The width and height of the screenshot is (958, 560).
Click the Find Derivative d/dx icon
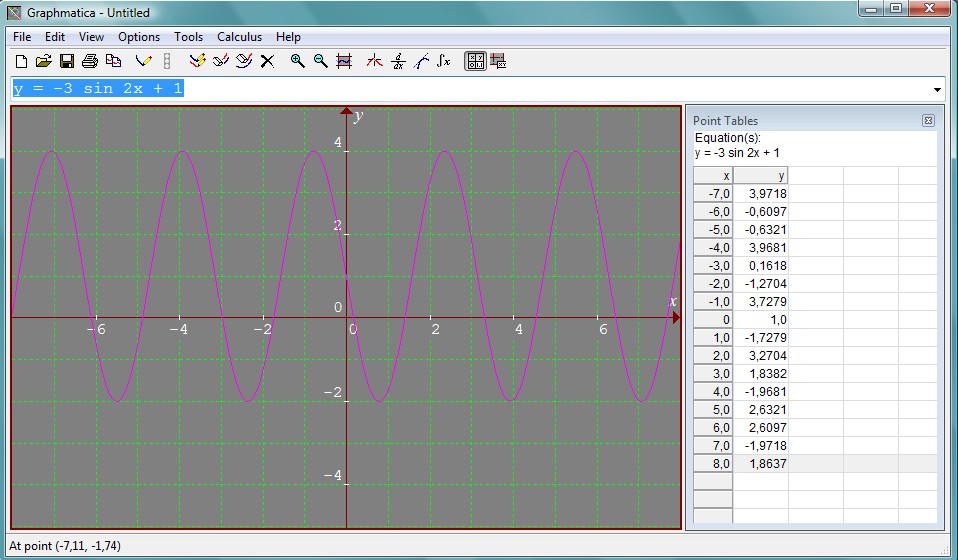(x=398, y=61)
